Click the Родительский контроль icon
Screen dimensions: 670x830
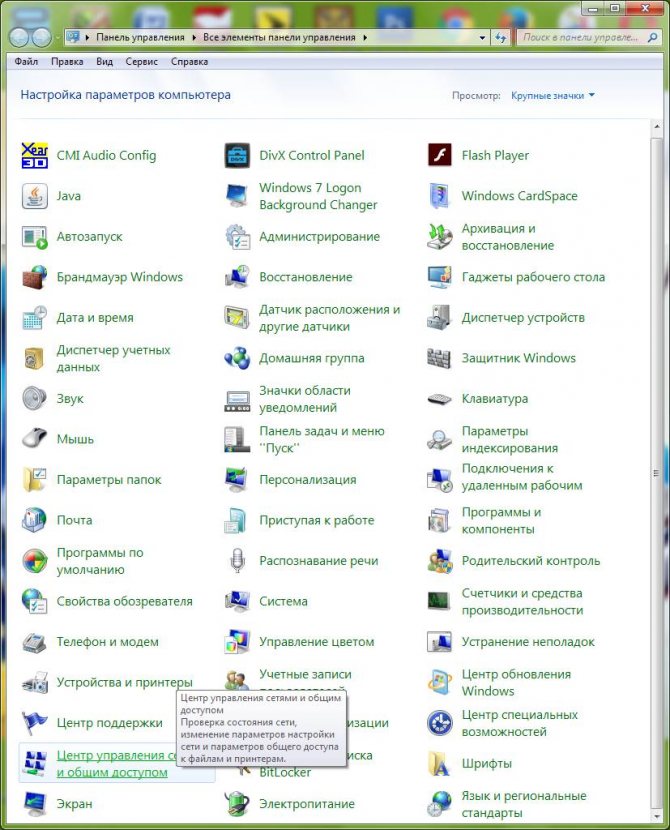pyautogui.click(x=439, y=561)
